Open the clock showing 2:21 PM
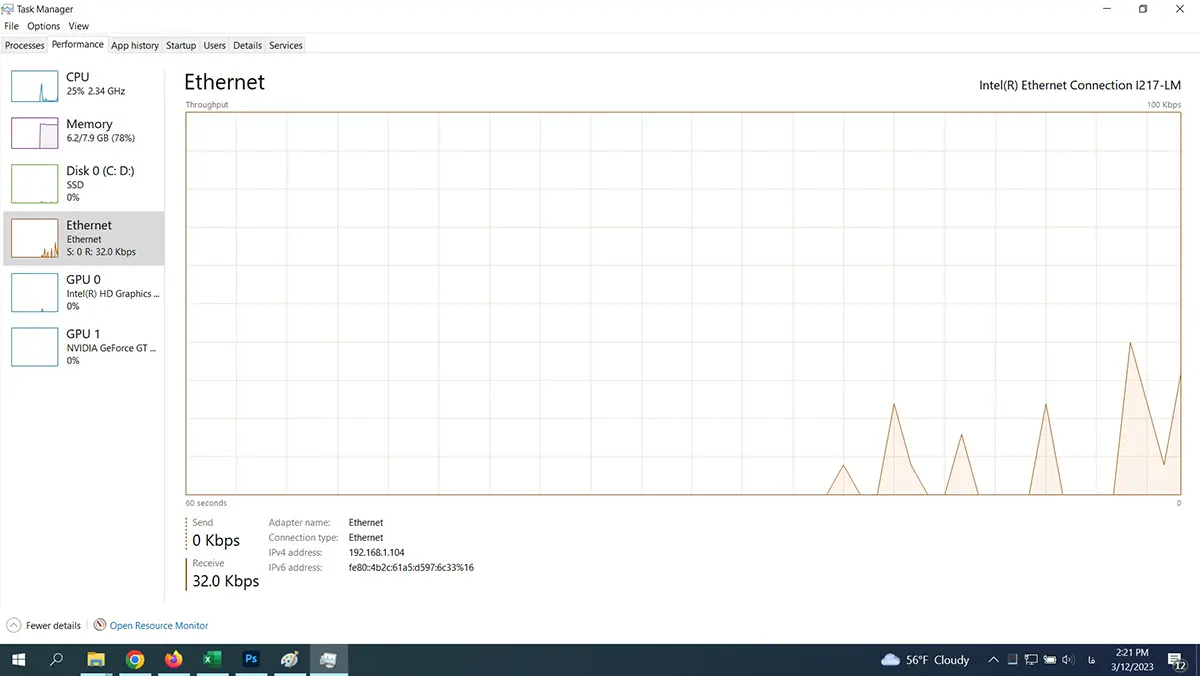1200x676 pixels. [1131, 660]
